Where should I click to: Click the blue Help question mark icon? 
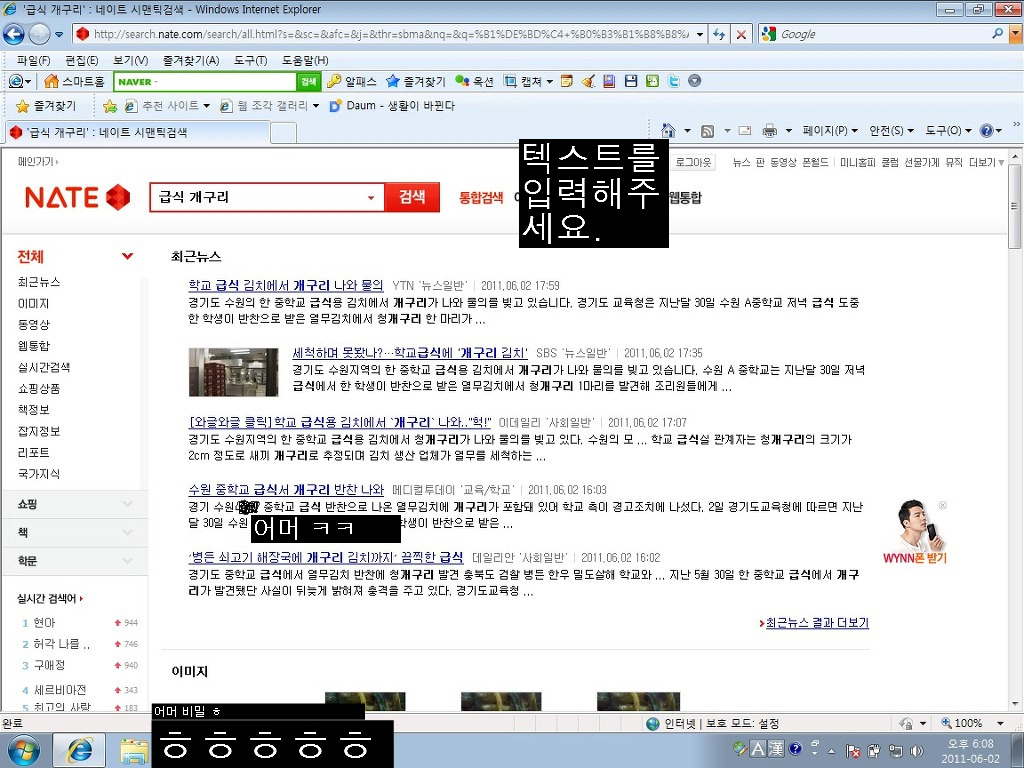tap(986, 131)
